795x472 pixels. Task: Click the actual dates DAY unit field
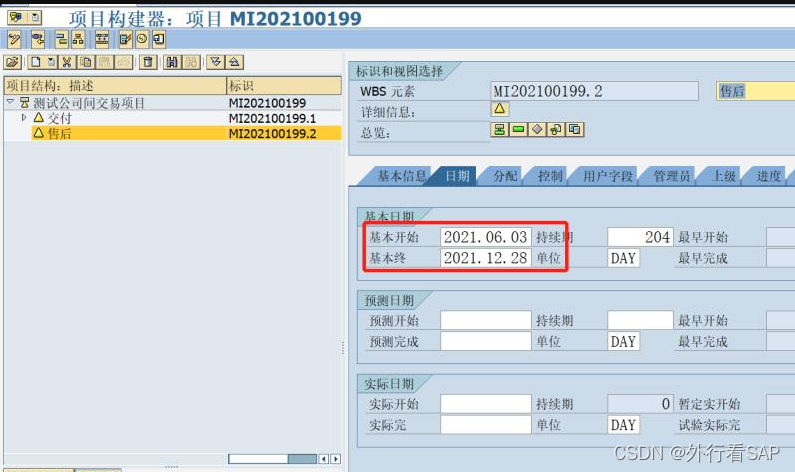(x=624, y=425)
